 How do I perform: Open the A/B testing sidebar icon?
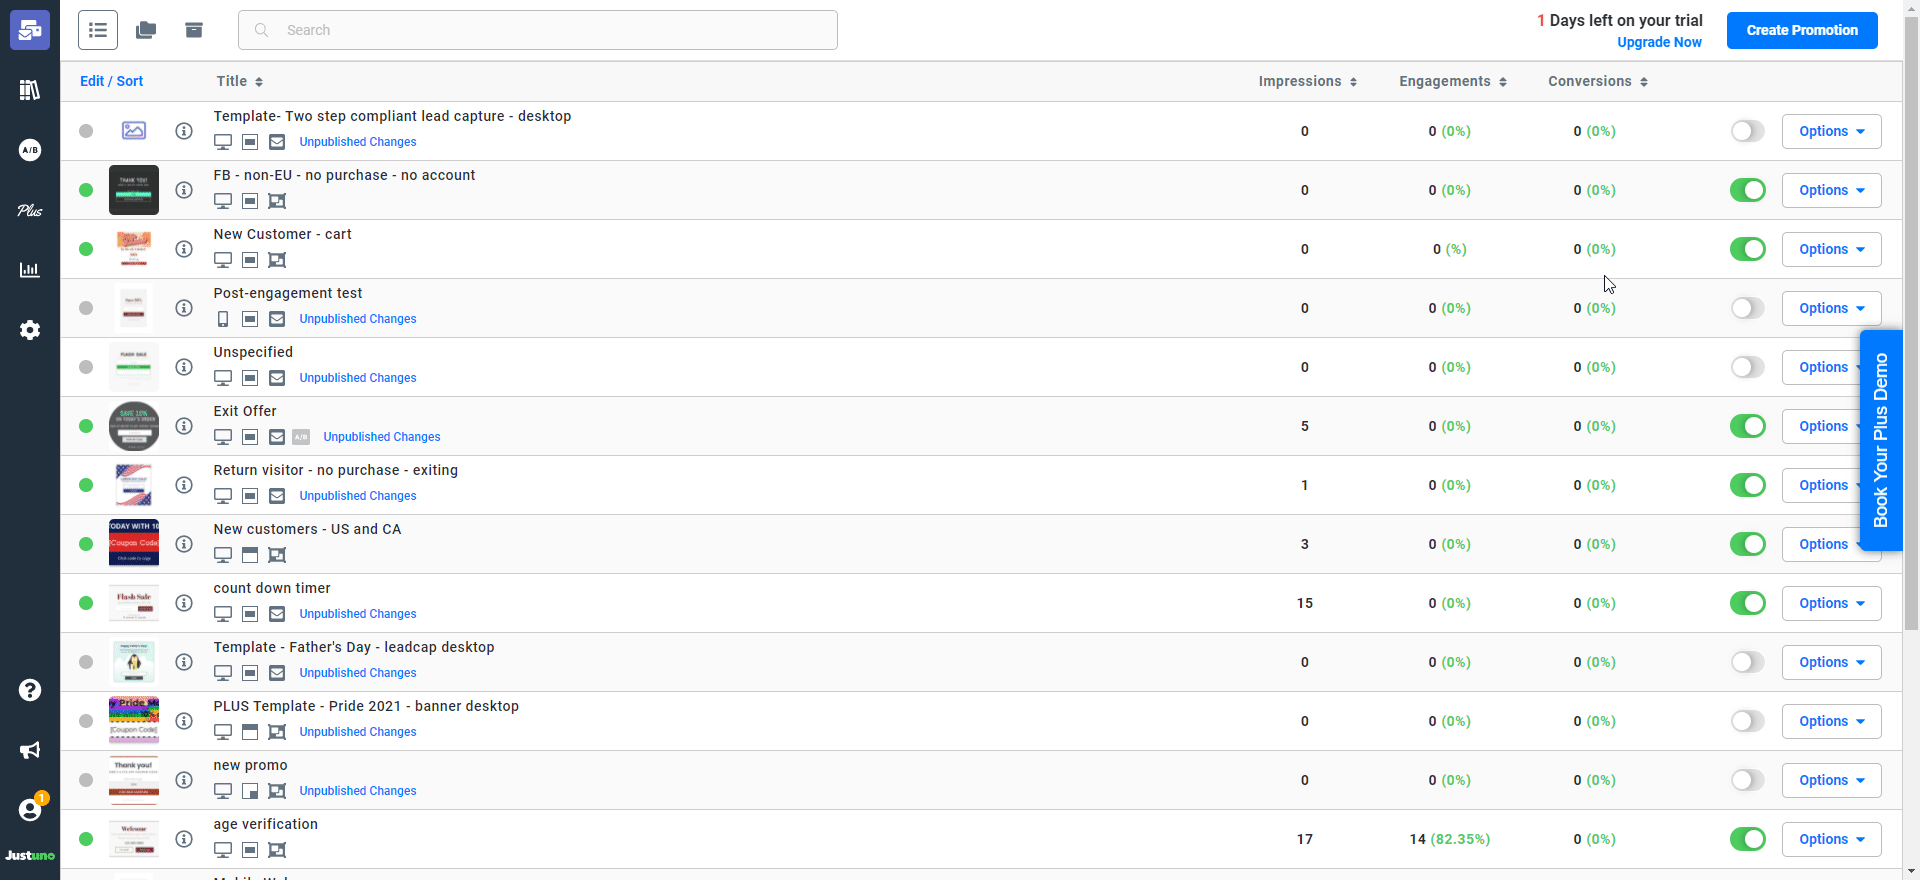(30, 150)
